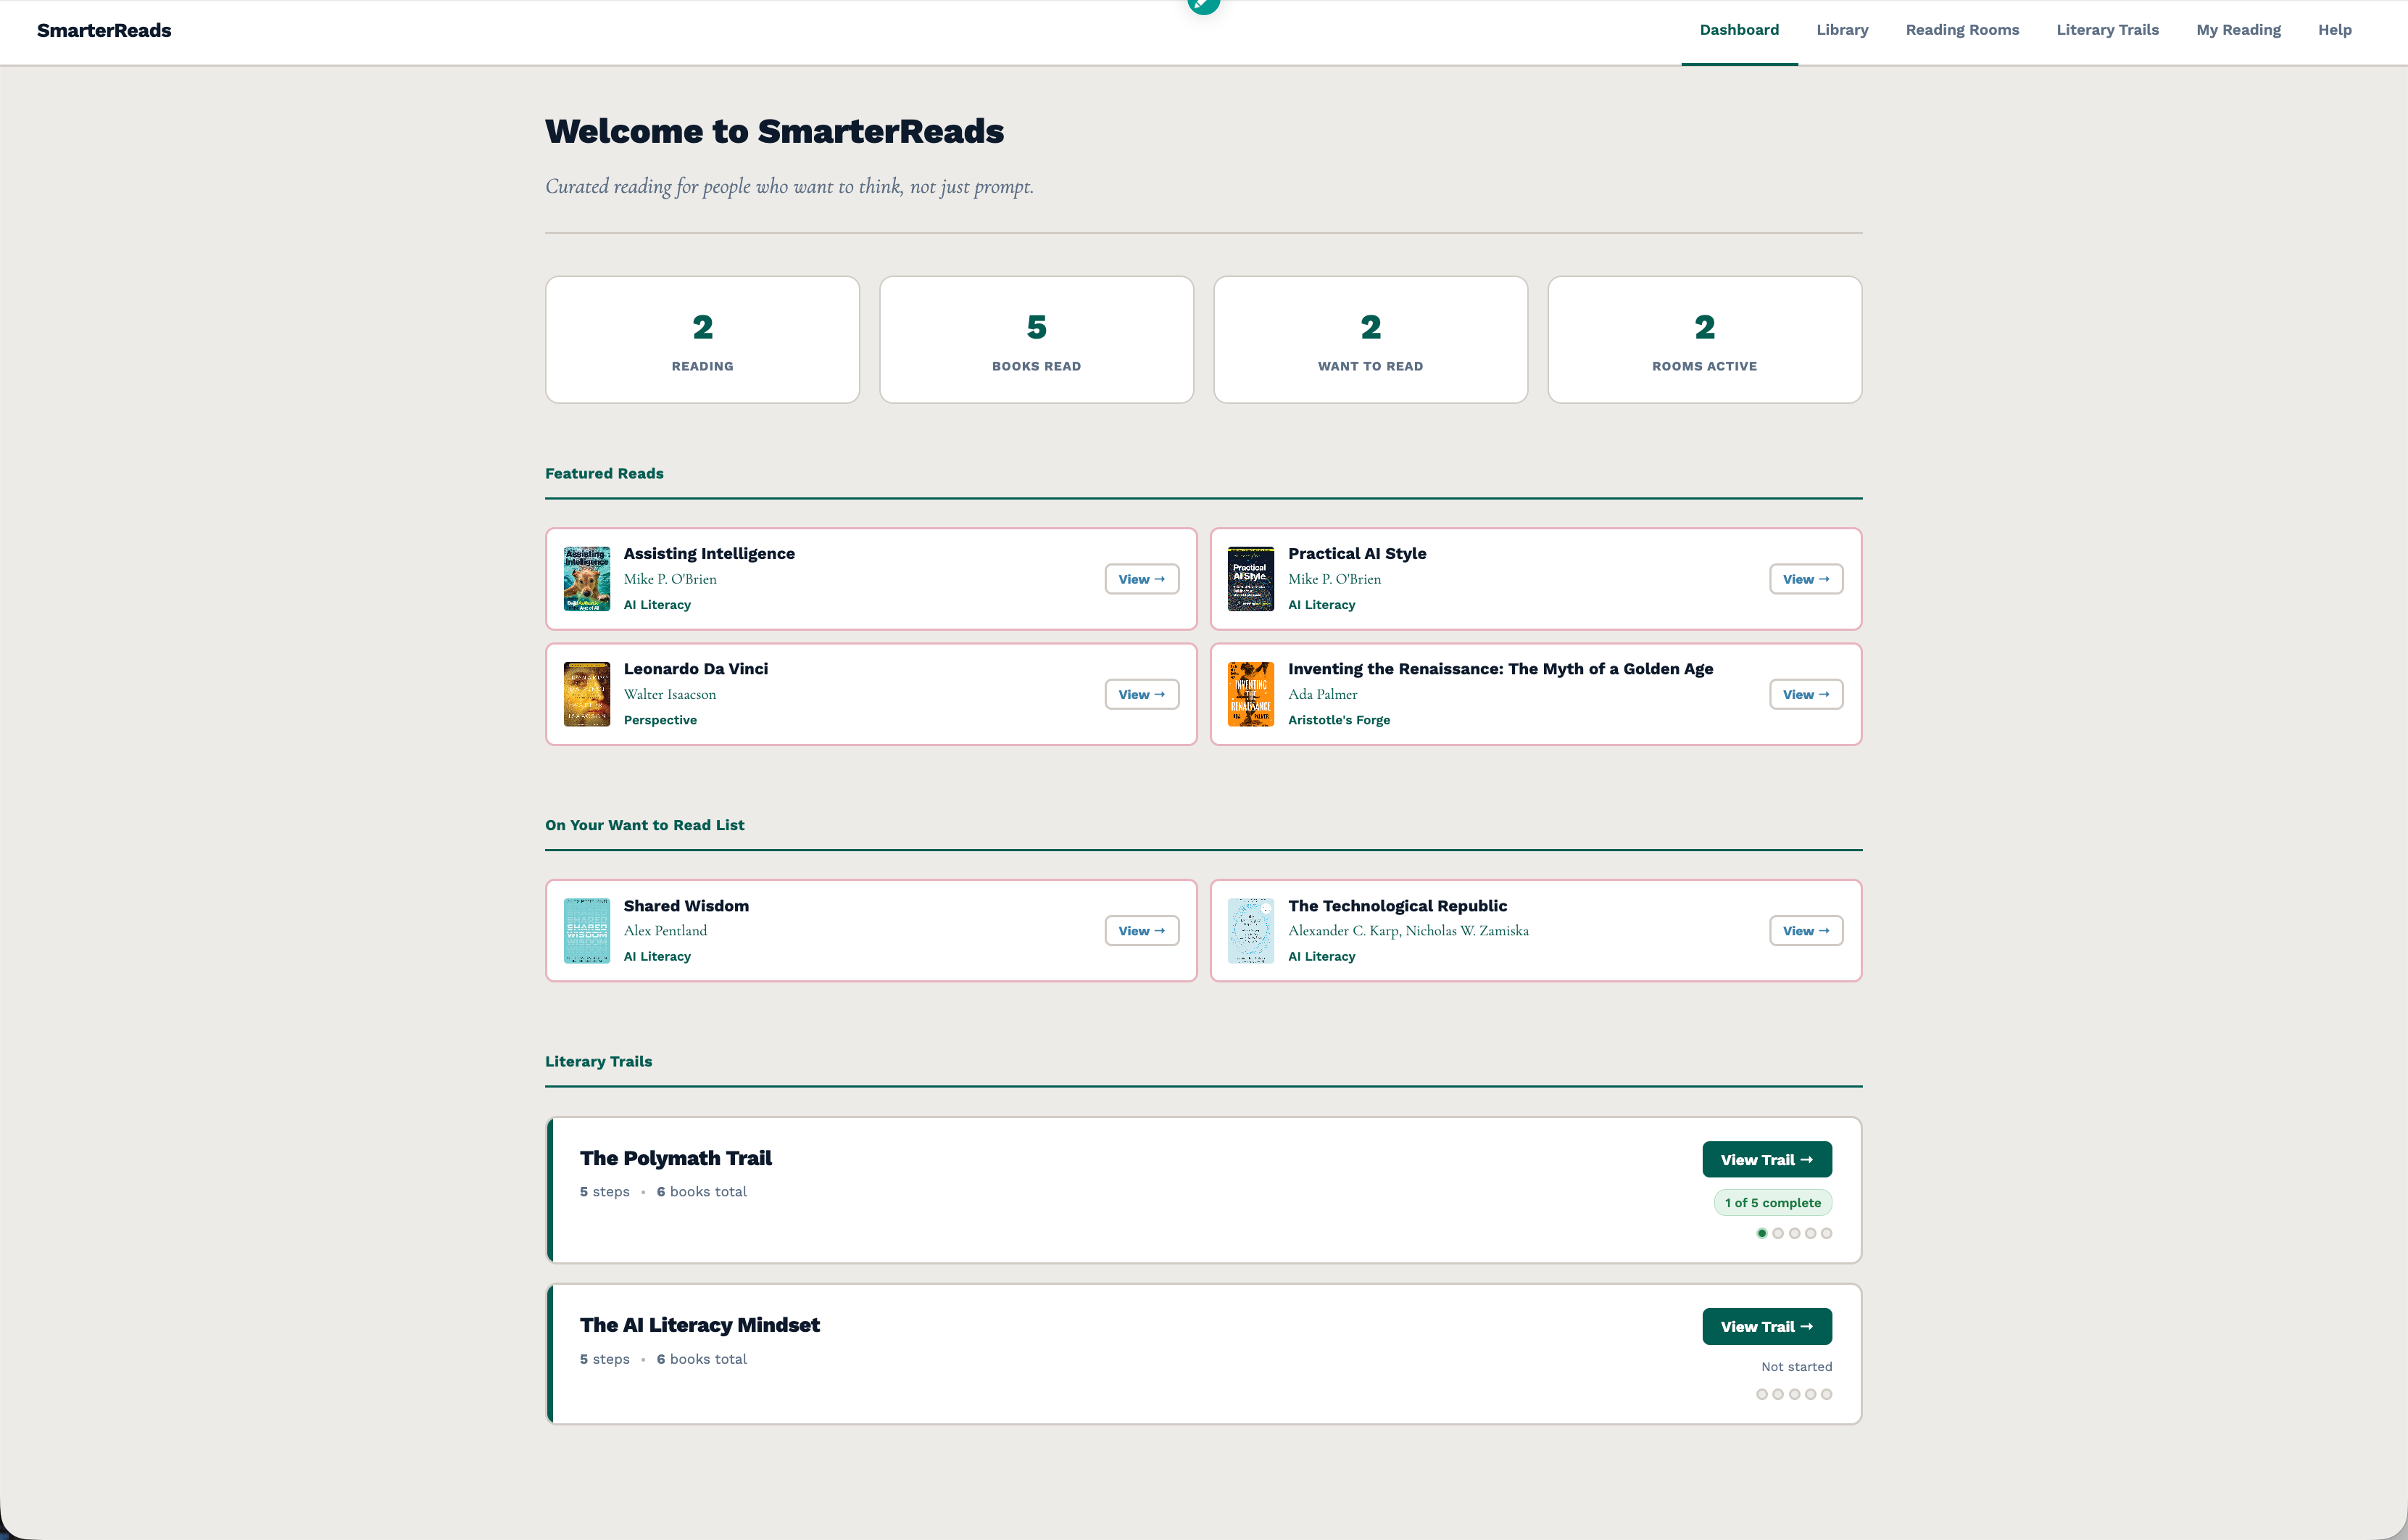The height and width of the screenshot is (1540, 2408).
Task: Click the Leonardo Da Vinci title
Action: (696, 669)
